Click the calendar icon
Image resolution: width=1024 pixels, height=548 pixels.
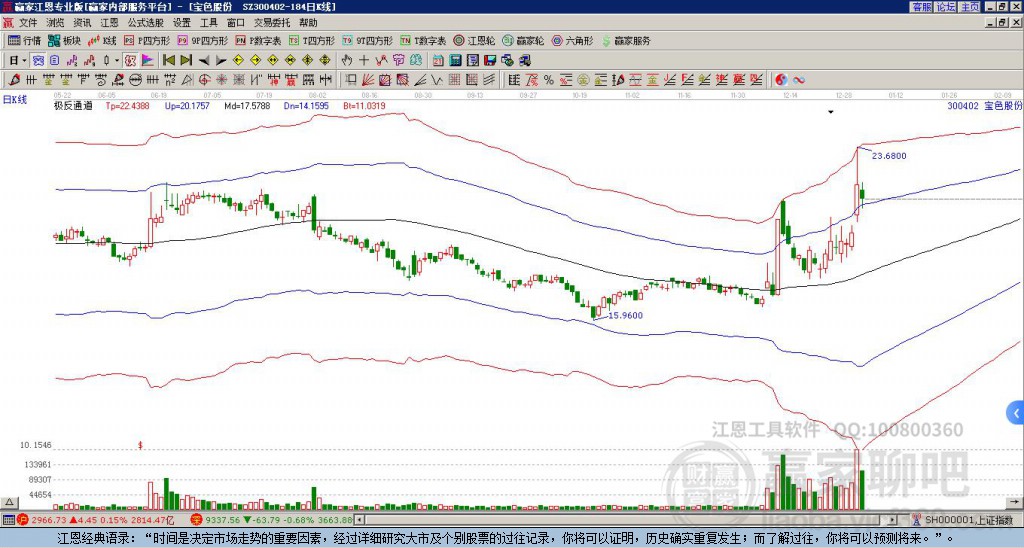[438, 61]
